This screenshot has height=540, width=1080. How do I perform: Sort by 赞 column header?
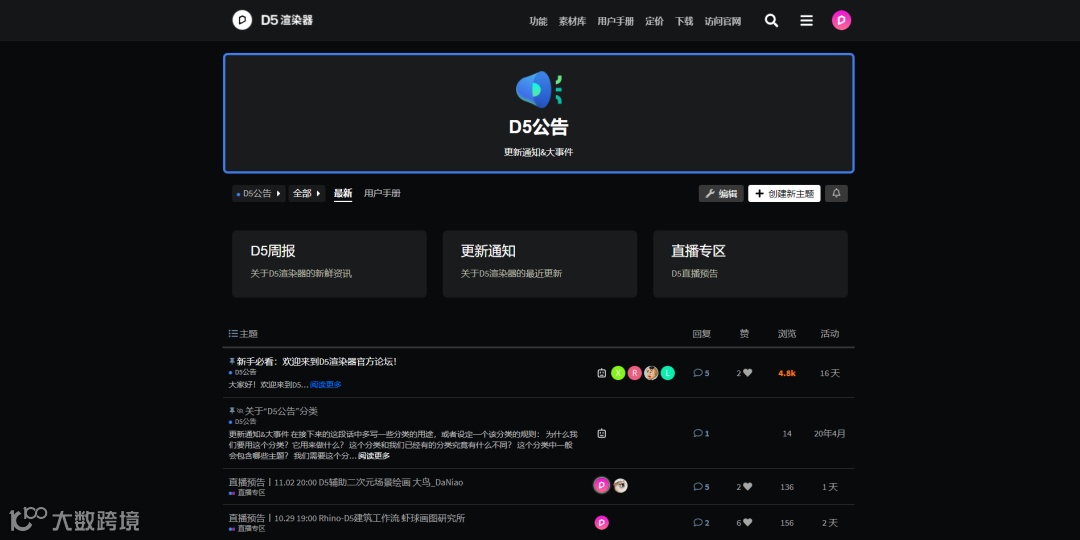click(744, 334)
